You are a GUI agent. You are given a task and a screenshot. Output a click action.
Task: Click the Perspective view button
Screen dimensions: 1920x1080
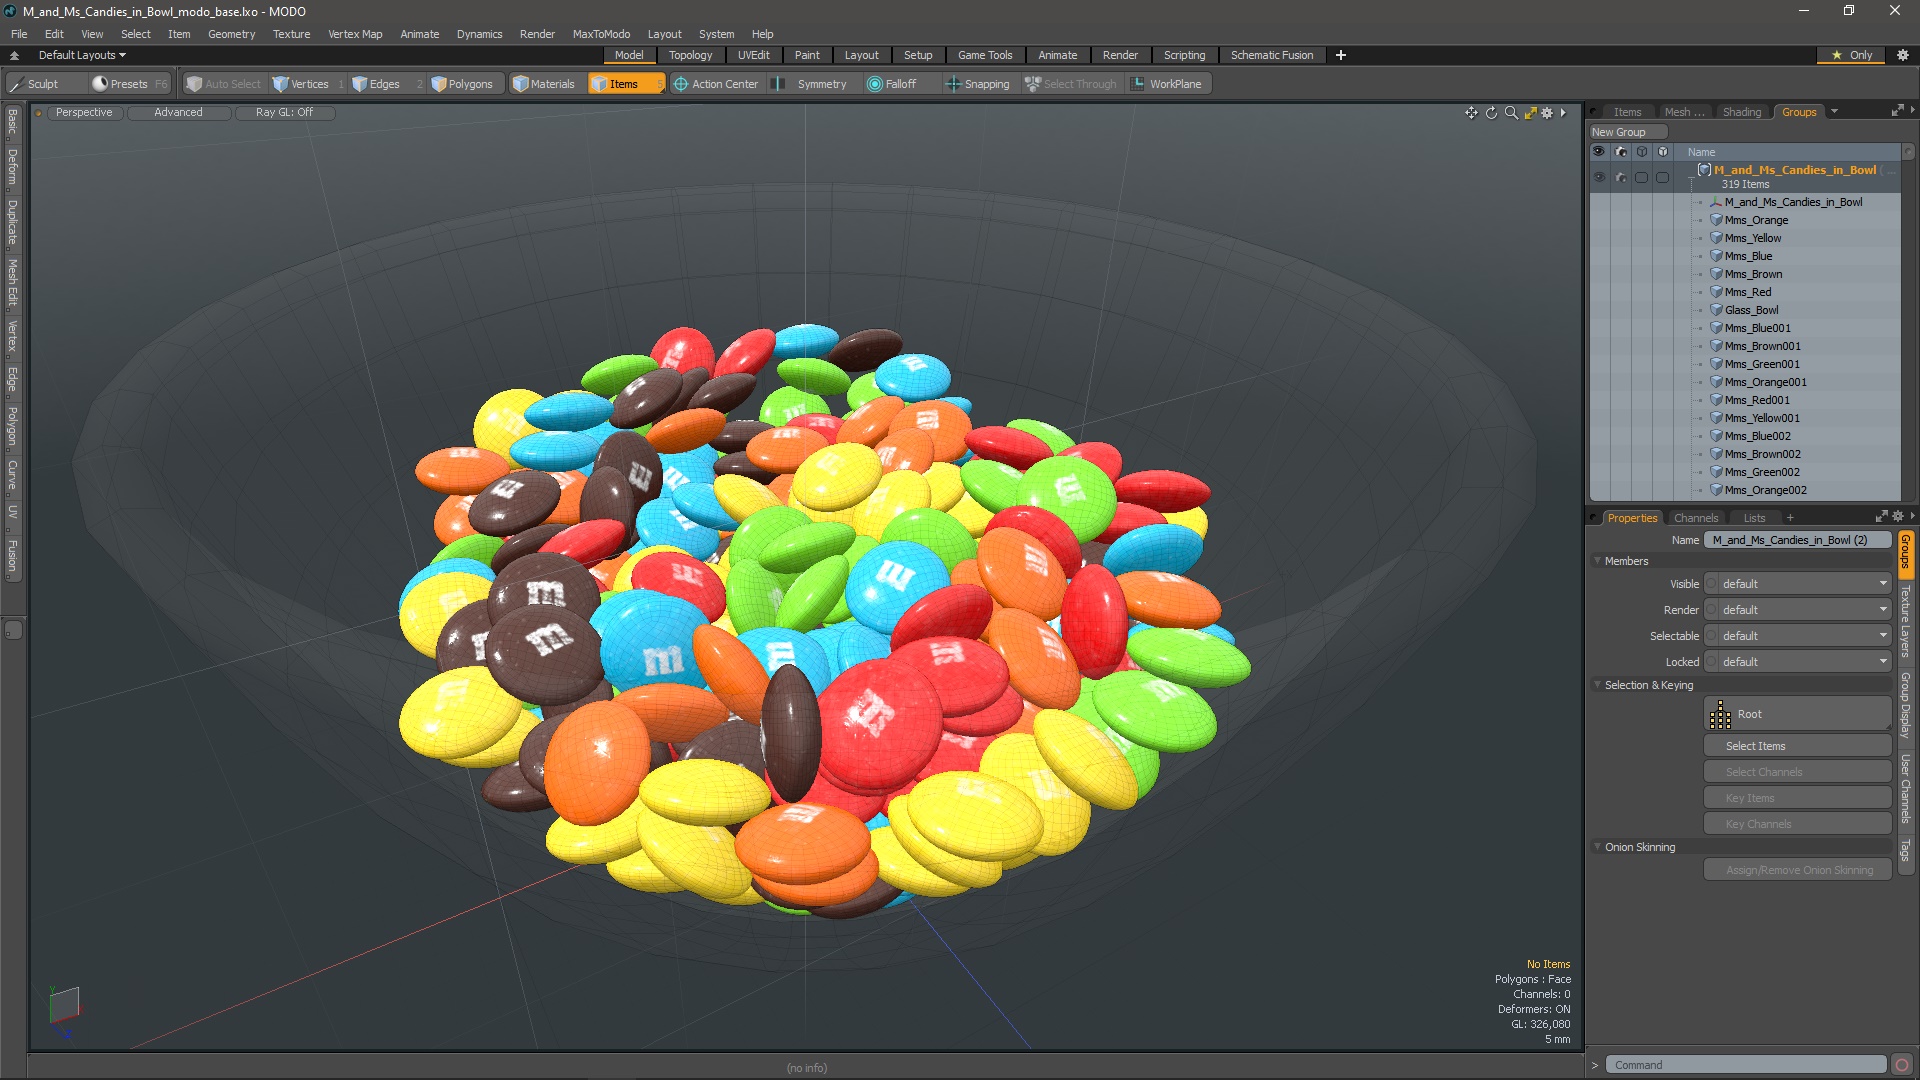[x=84, y=112]
